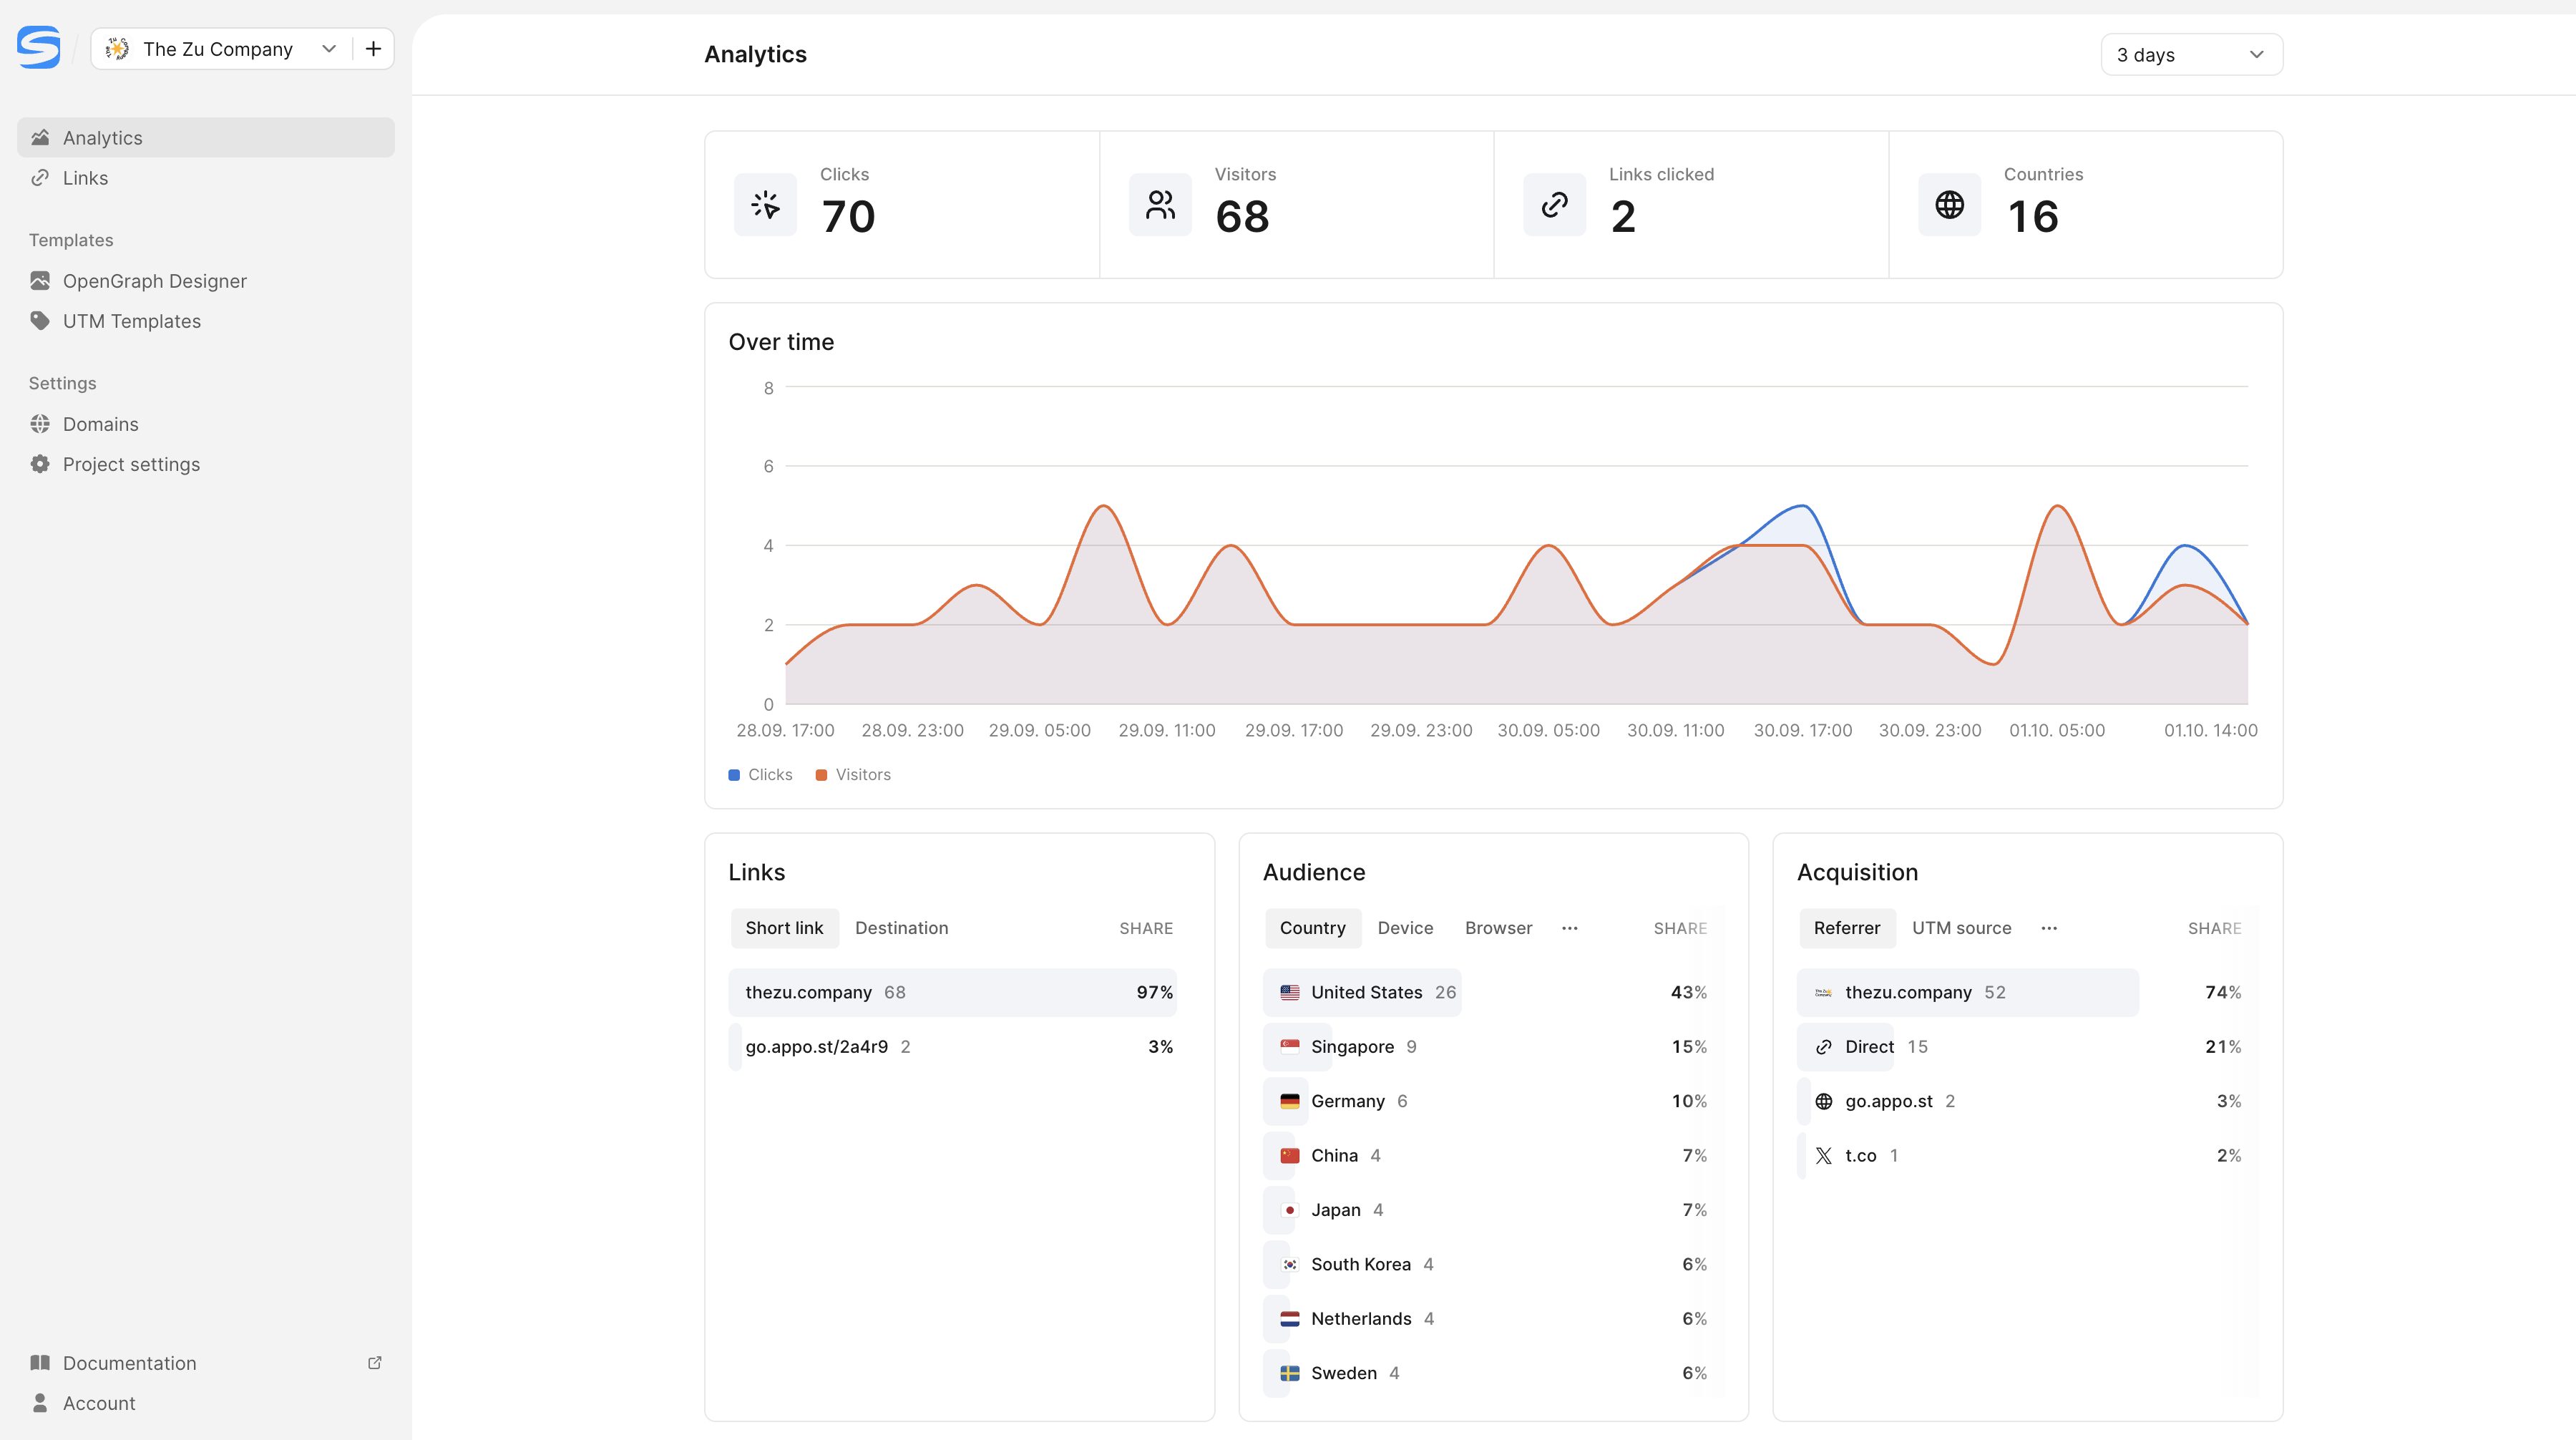Open Analytics in the sidebar
The height and width of the screenshot is (1440, 2576).
tap(206, 138)
